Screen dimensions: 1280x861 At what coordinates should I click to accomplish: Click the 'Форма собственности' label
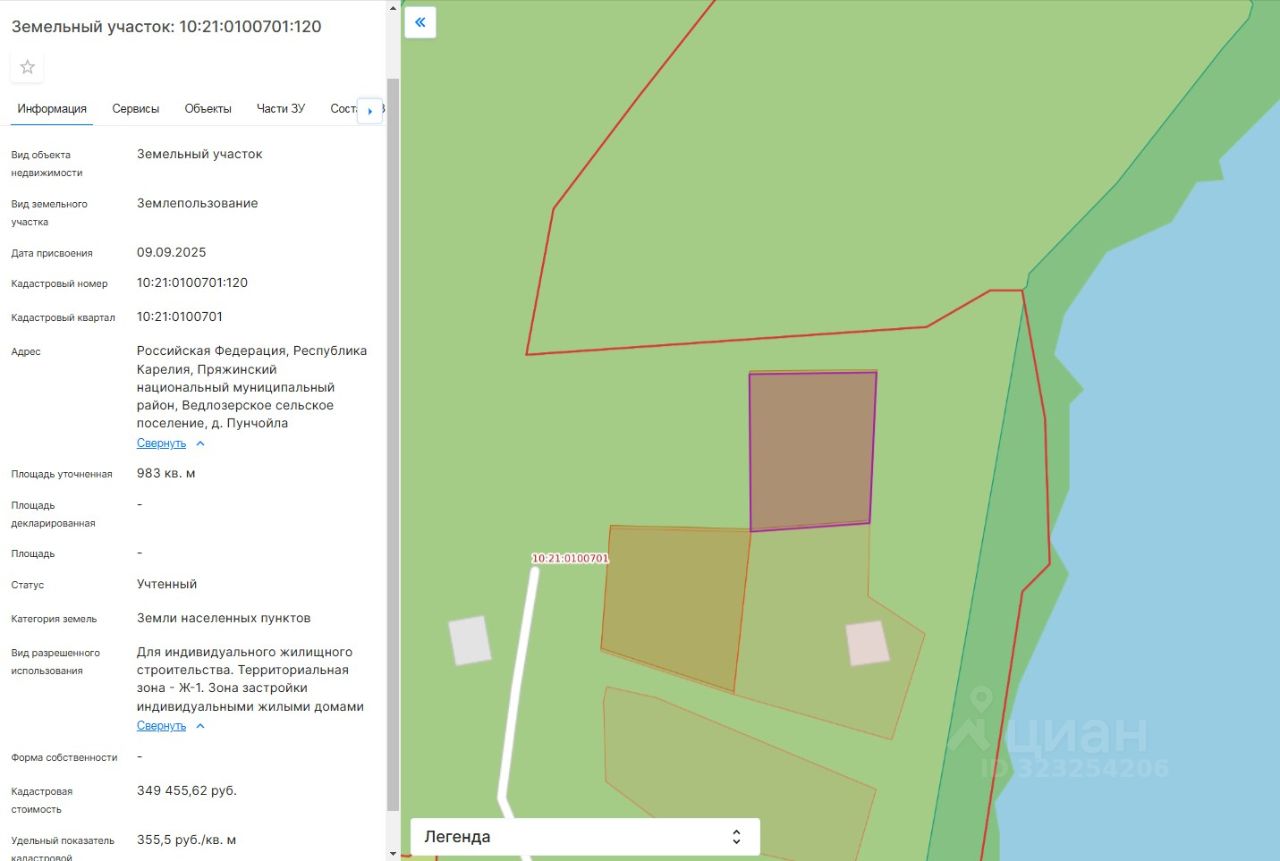pos(64,758)
